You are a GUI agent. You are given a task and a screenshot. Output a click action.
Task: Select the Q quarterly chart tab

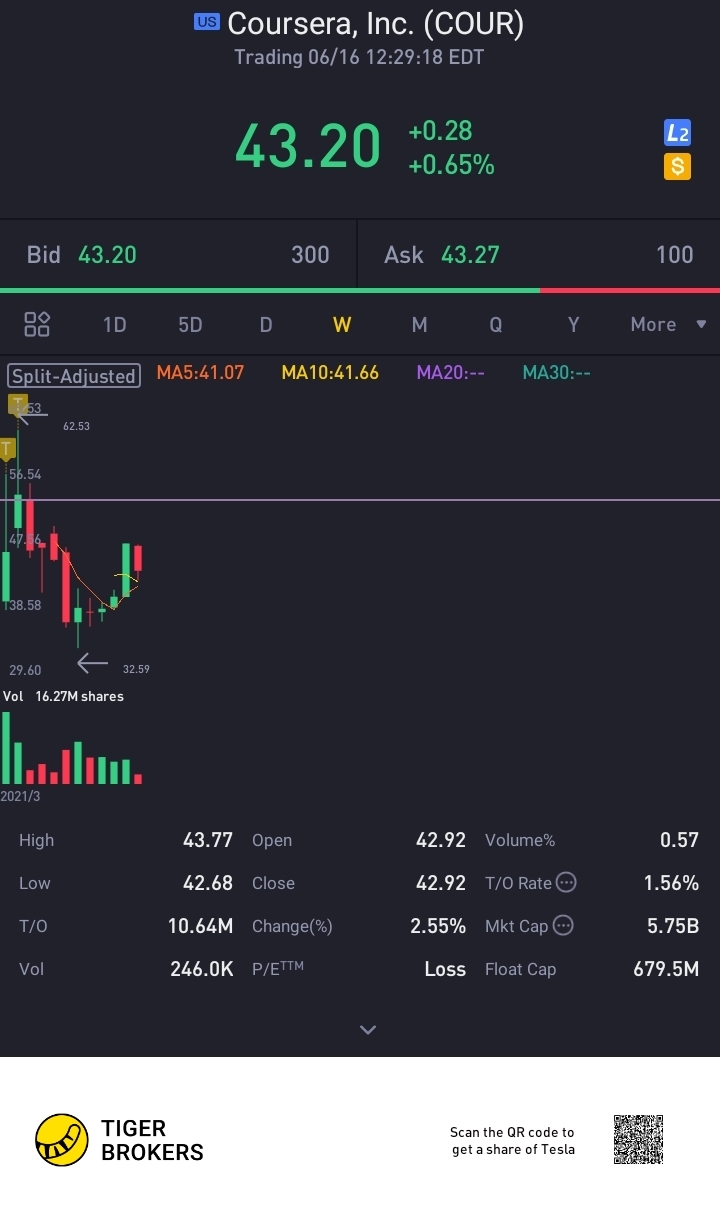pyautogui.click(x=496, y=324)
